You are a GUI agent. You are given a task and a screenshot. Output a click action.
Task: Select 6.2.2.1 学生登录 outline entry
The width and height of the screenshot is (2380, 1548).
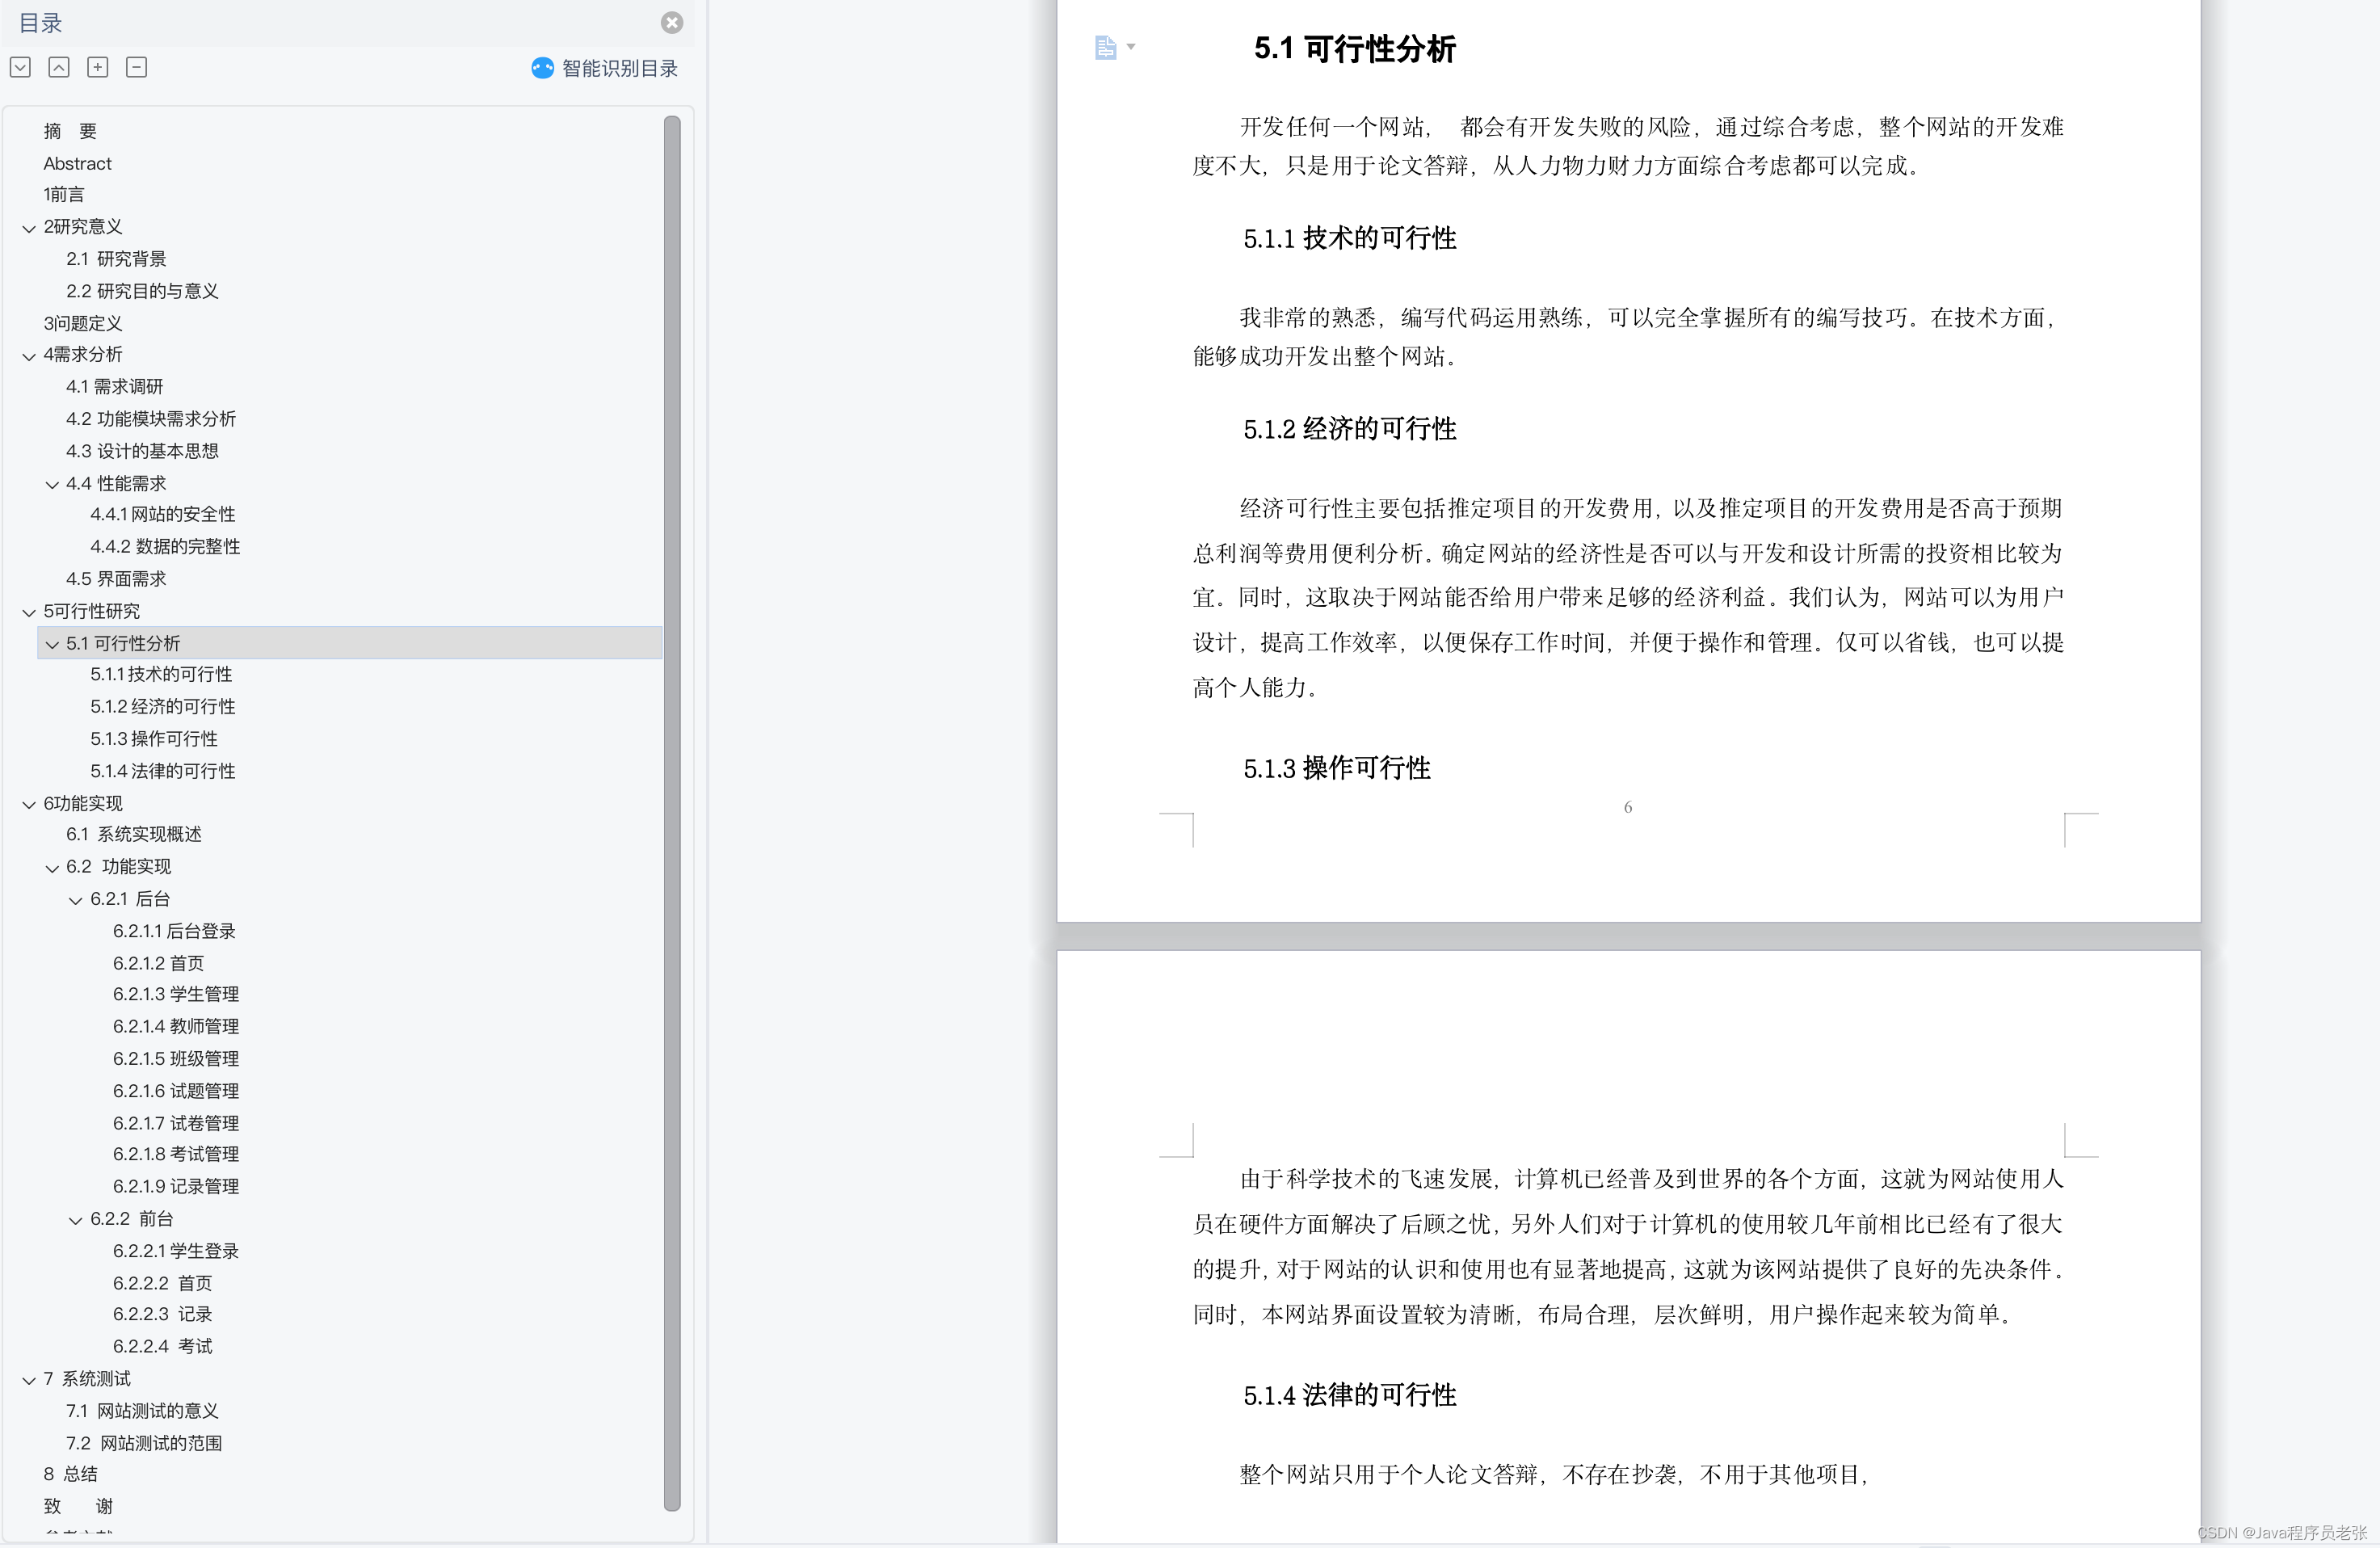(176, 1251)
